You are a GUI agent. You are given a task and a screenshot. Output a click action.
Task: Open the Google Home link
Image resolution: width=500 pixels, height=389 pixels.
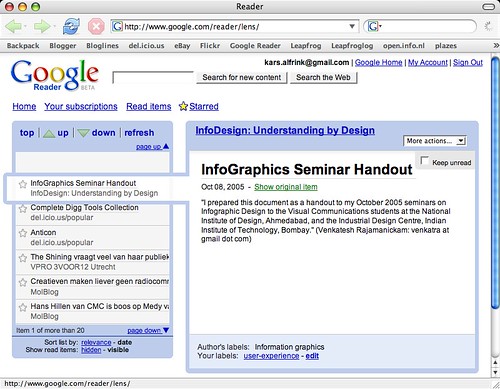(379, 62)
